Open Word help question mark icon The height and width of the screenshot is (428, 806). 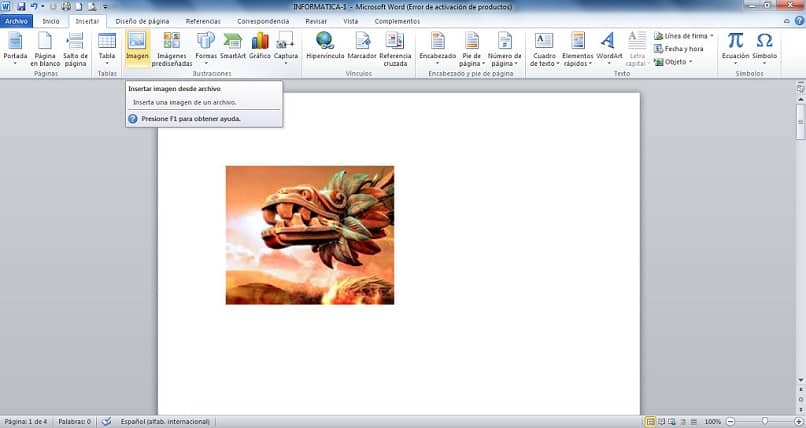tap(799, 21)
